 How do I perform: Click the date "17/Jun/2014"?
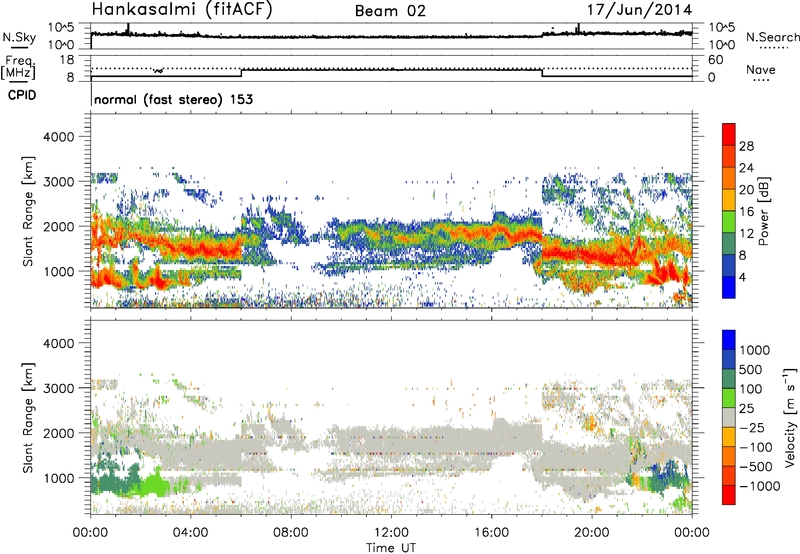coord(640,10)
